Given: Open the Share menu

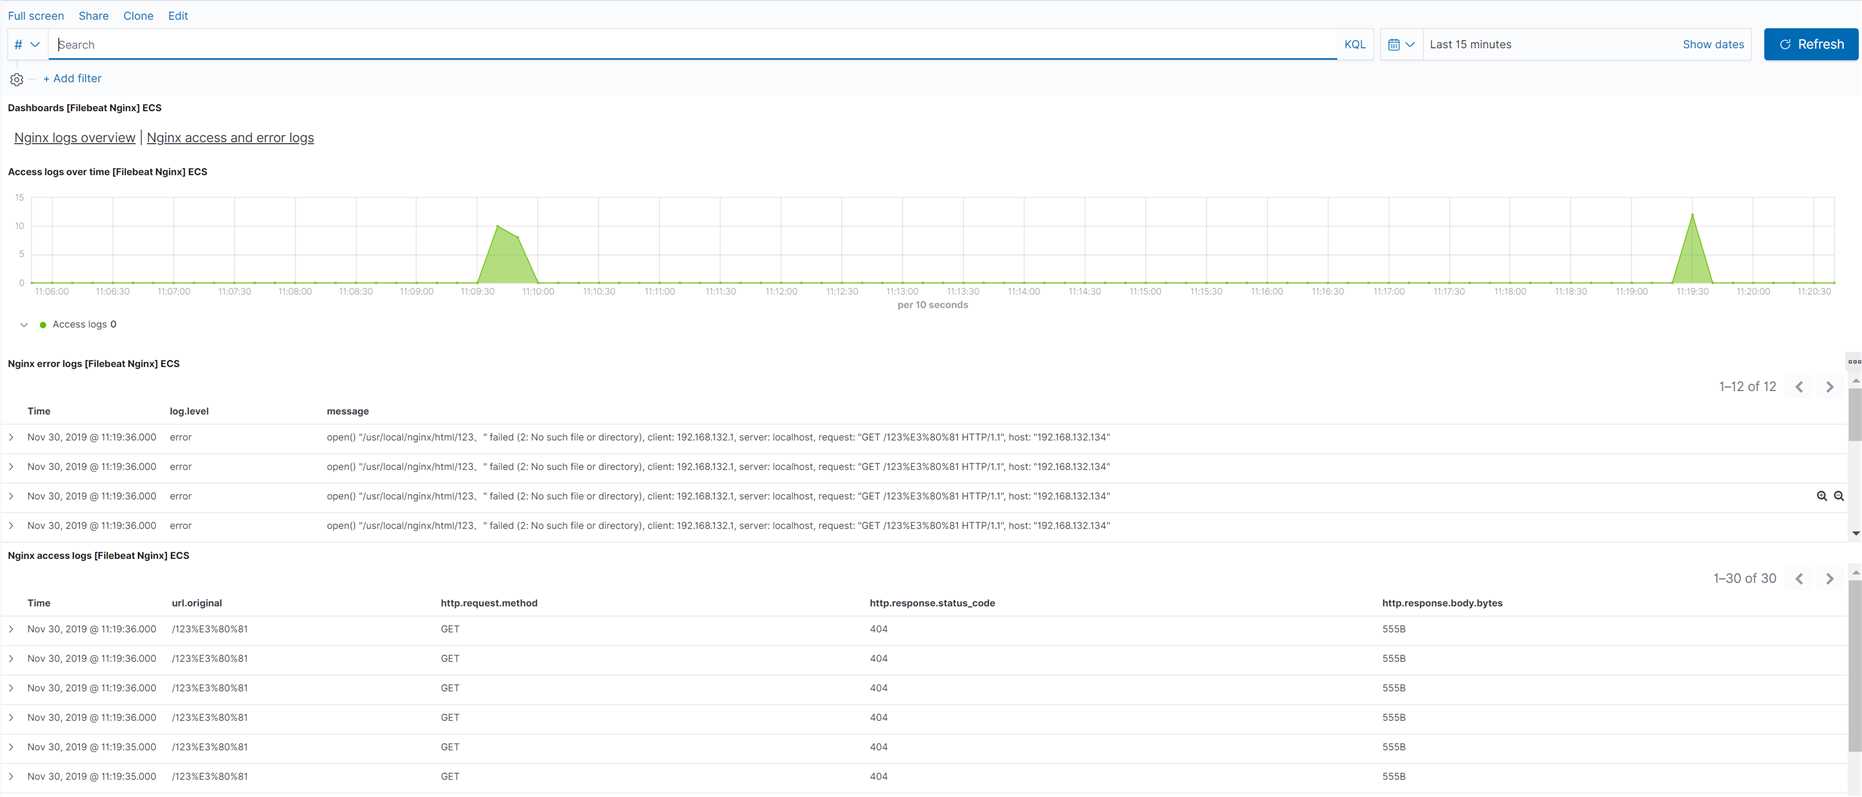Looking at the screenshot, I should click(x=94, y=16).
